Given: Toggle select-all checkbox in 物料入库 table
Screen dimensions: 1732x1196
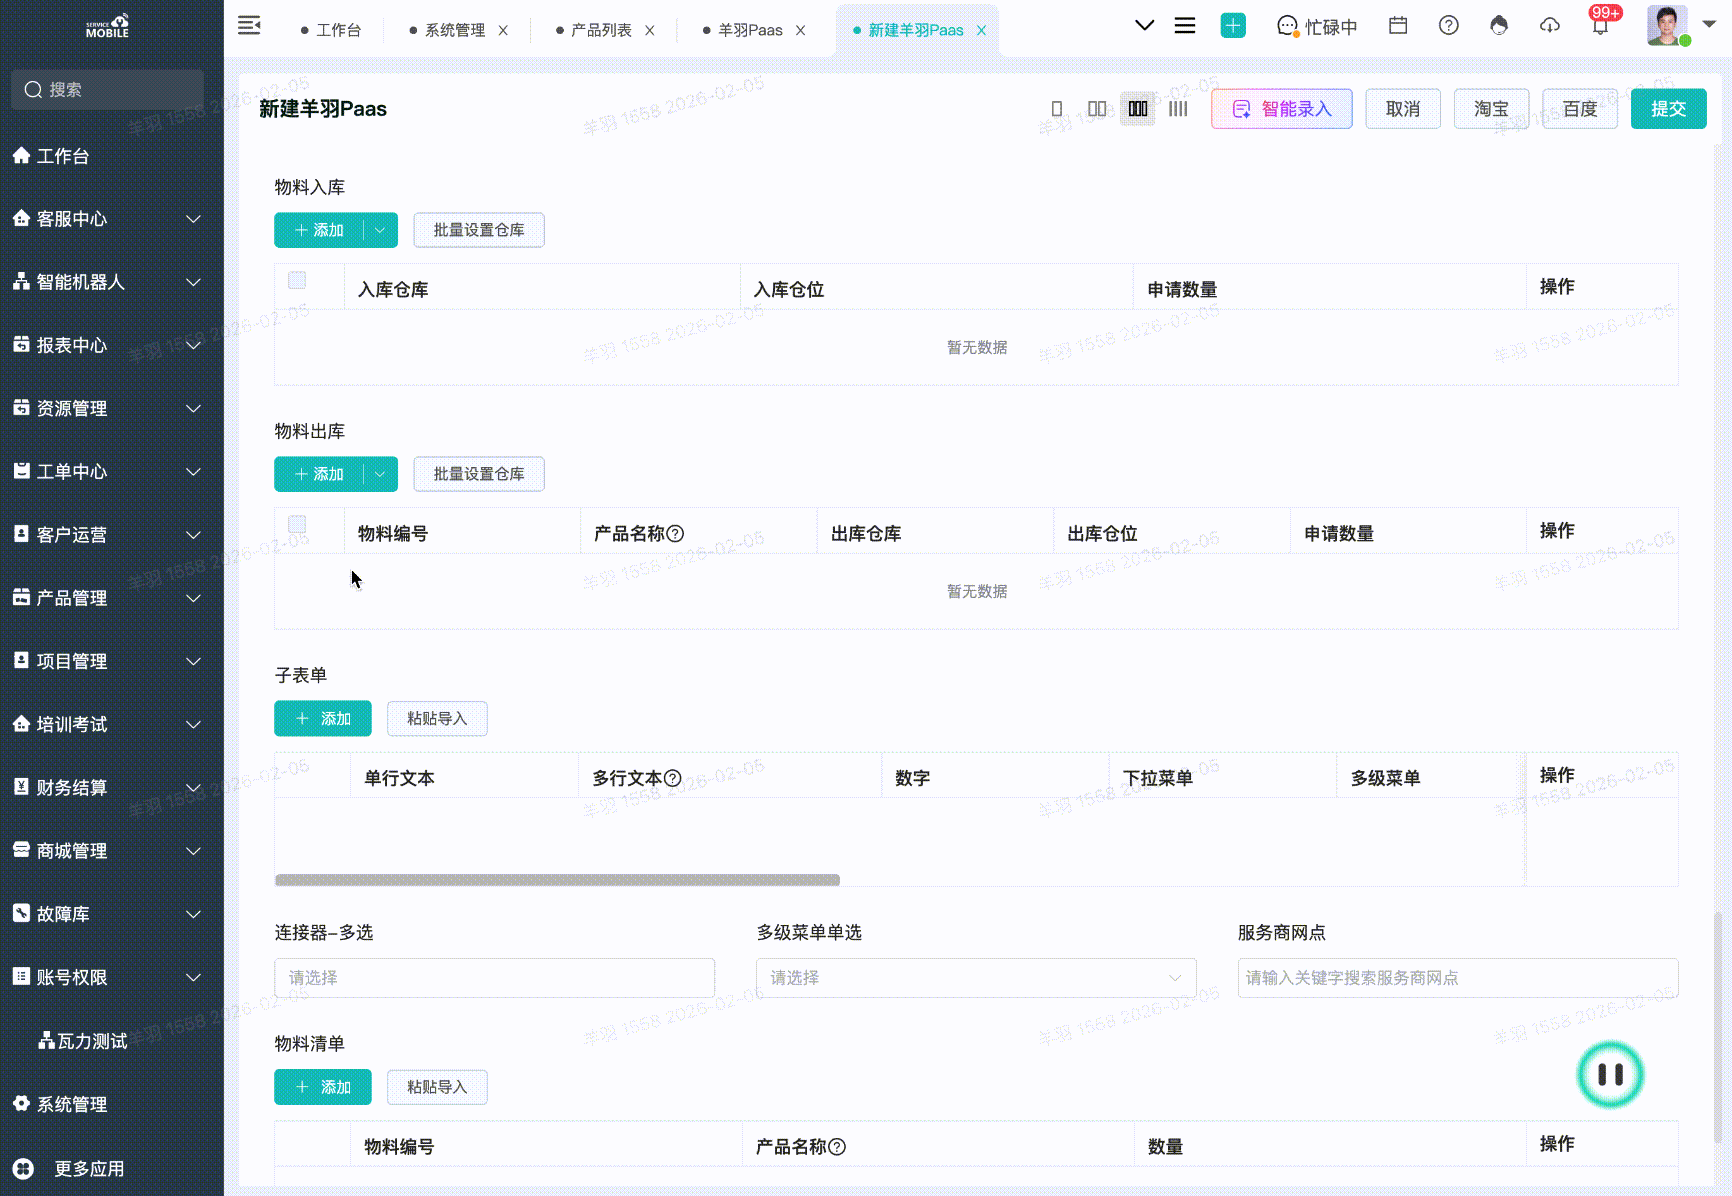Looking at the screenshot, I should coord(297,281).
